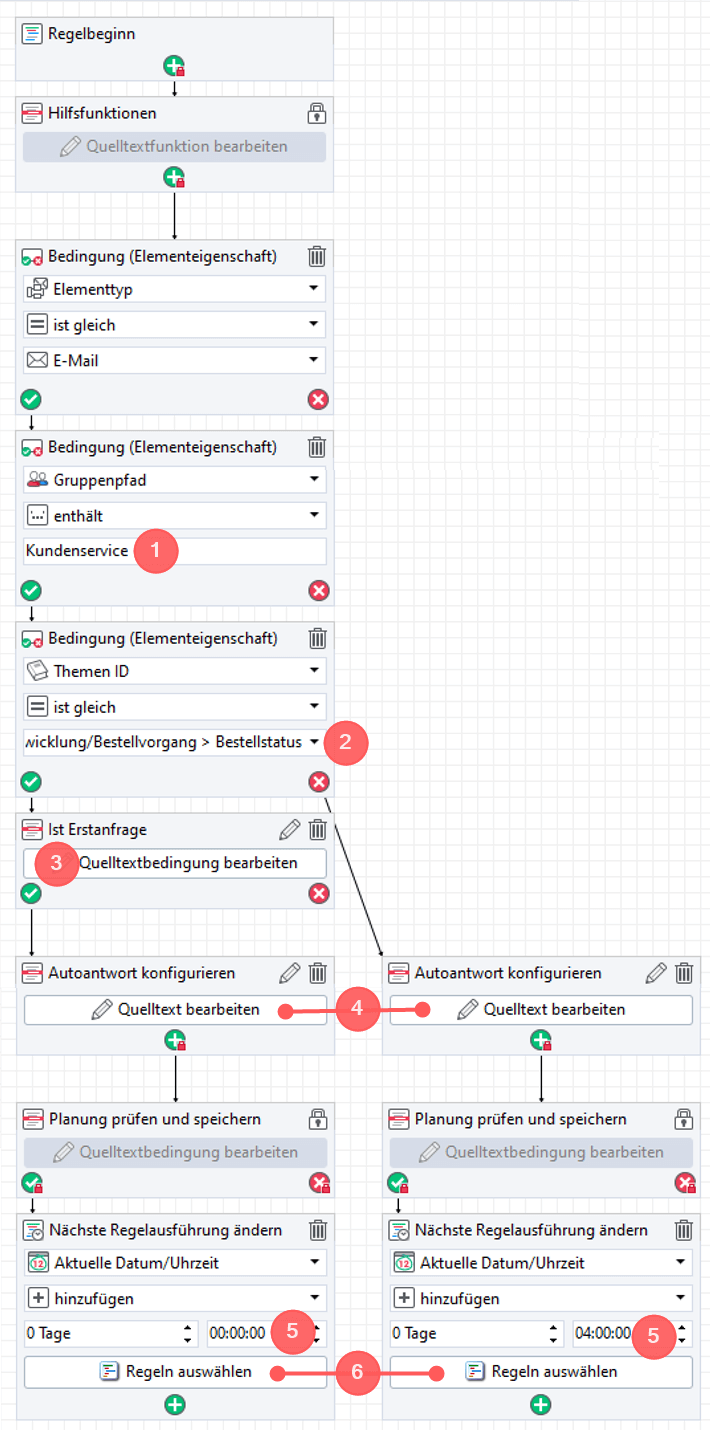
Task: Delete the right Autoantwort konfigurieren block
Action: click(684, 972)
